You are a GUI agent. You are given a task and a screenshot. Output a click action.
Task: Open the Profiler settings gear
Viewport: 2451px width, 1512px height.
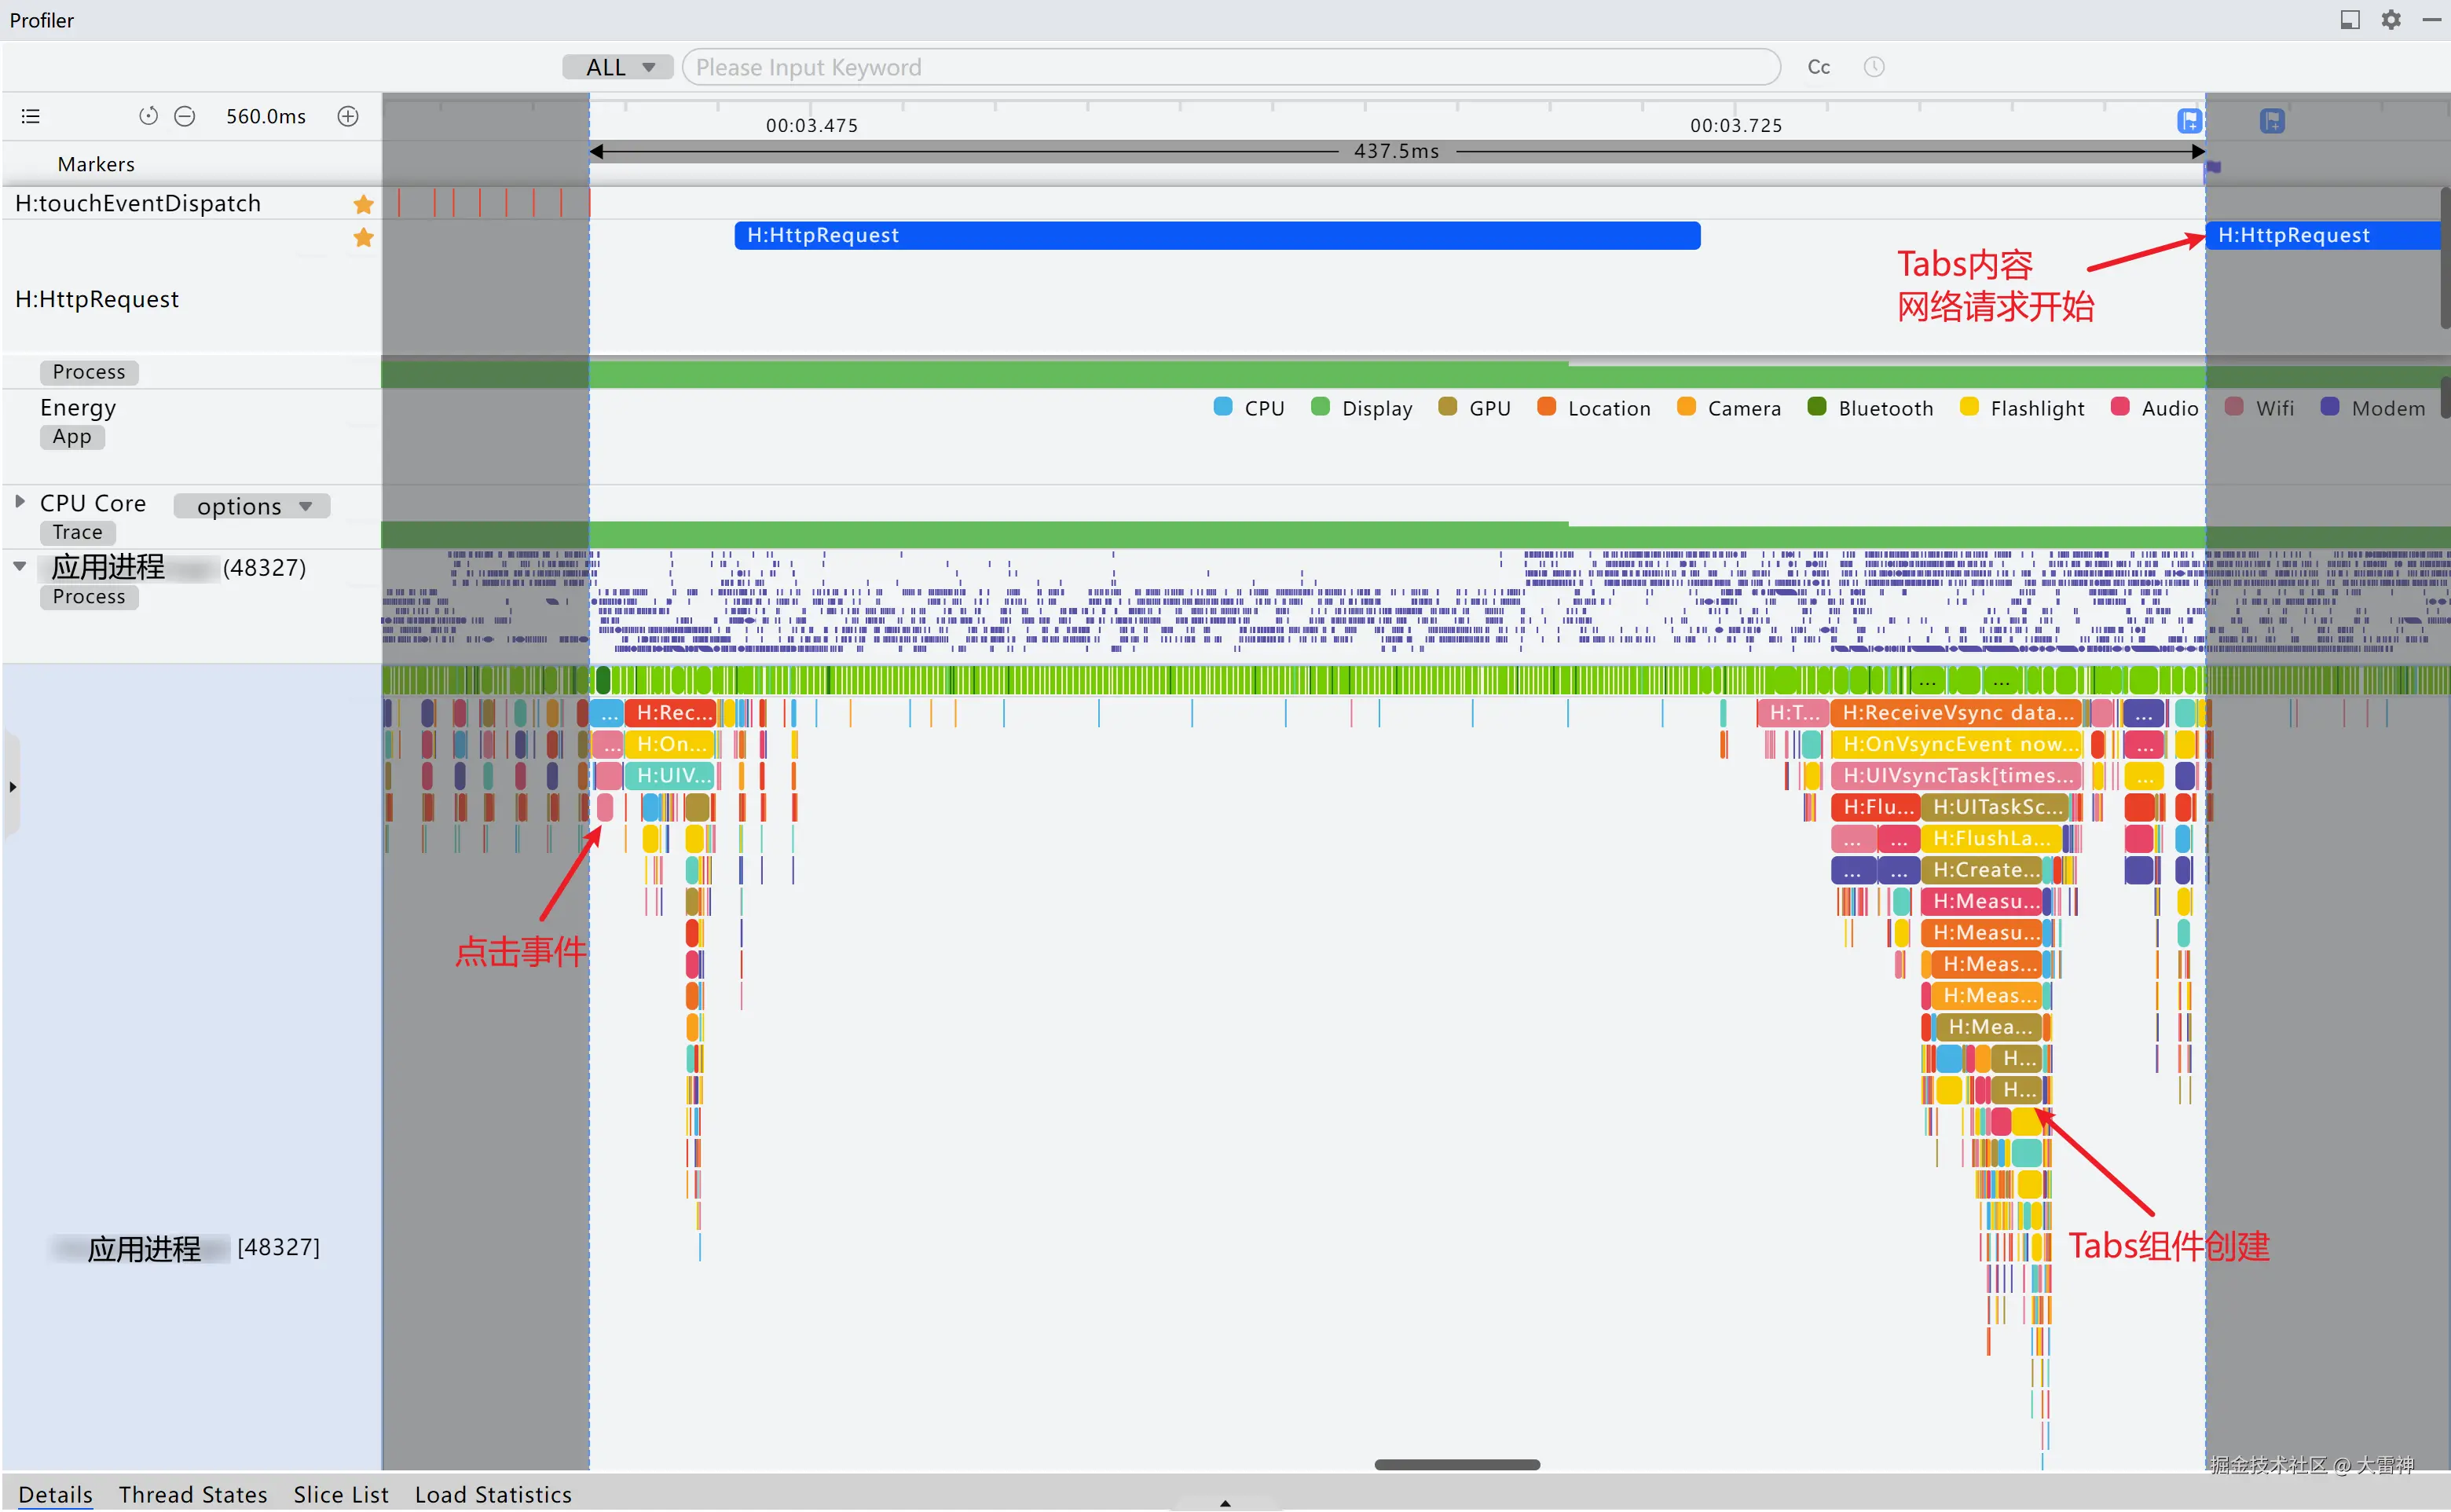2391,20
